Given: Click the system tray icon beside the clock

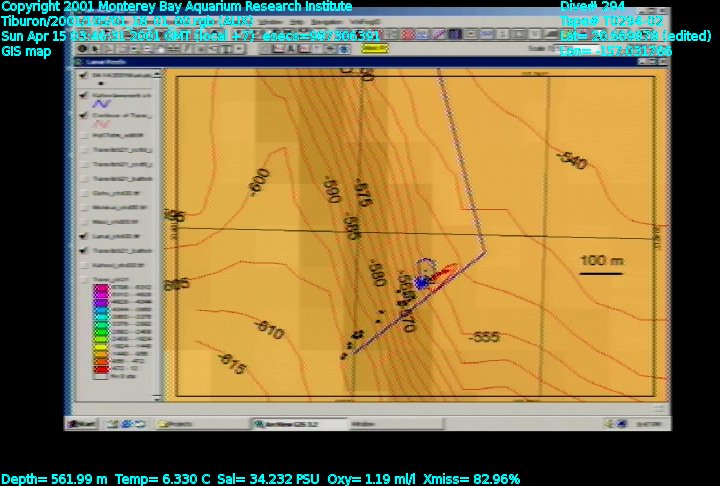Looking at the screenshot, I should pos(624,423).
